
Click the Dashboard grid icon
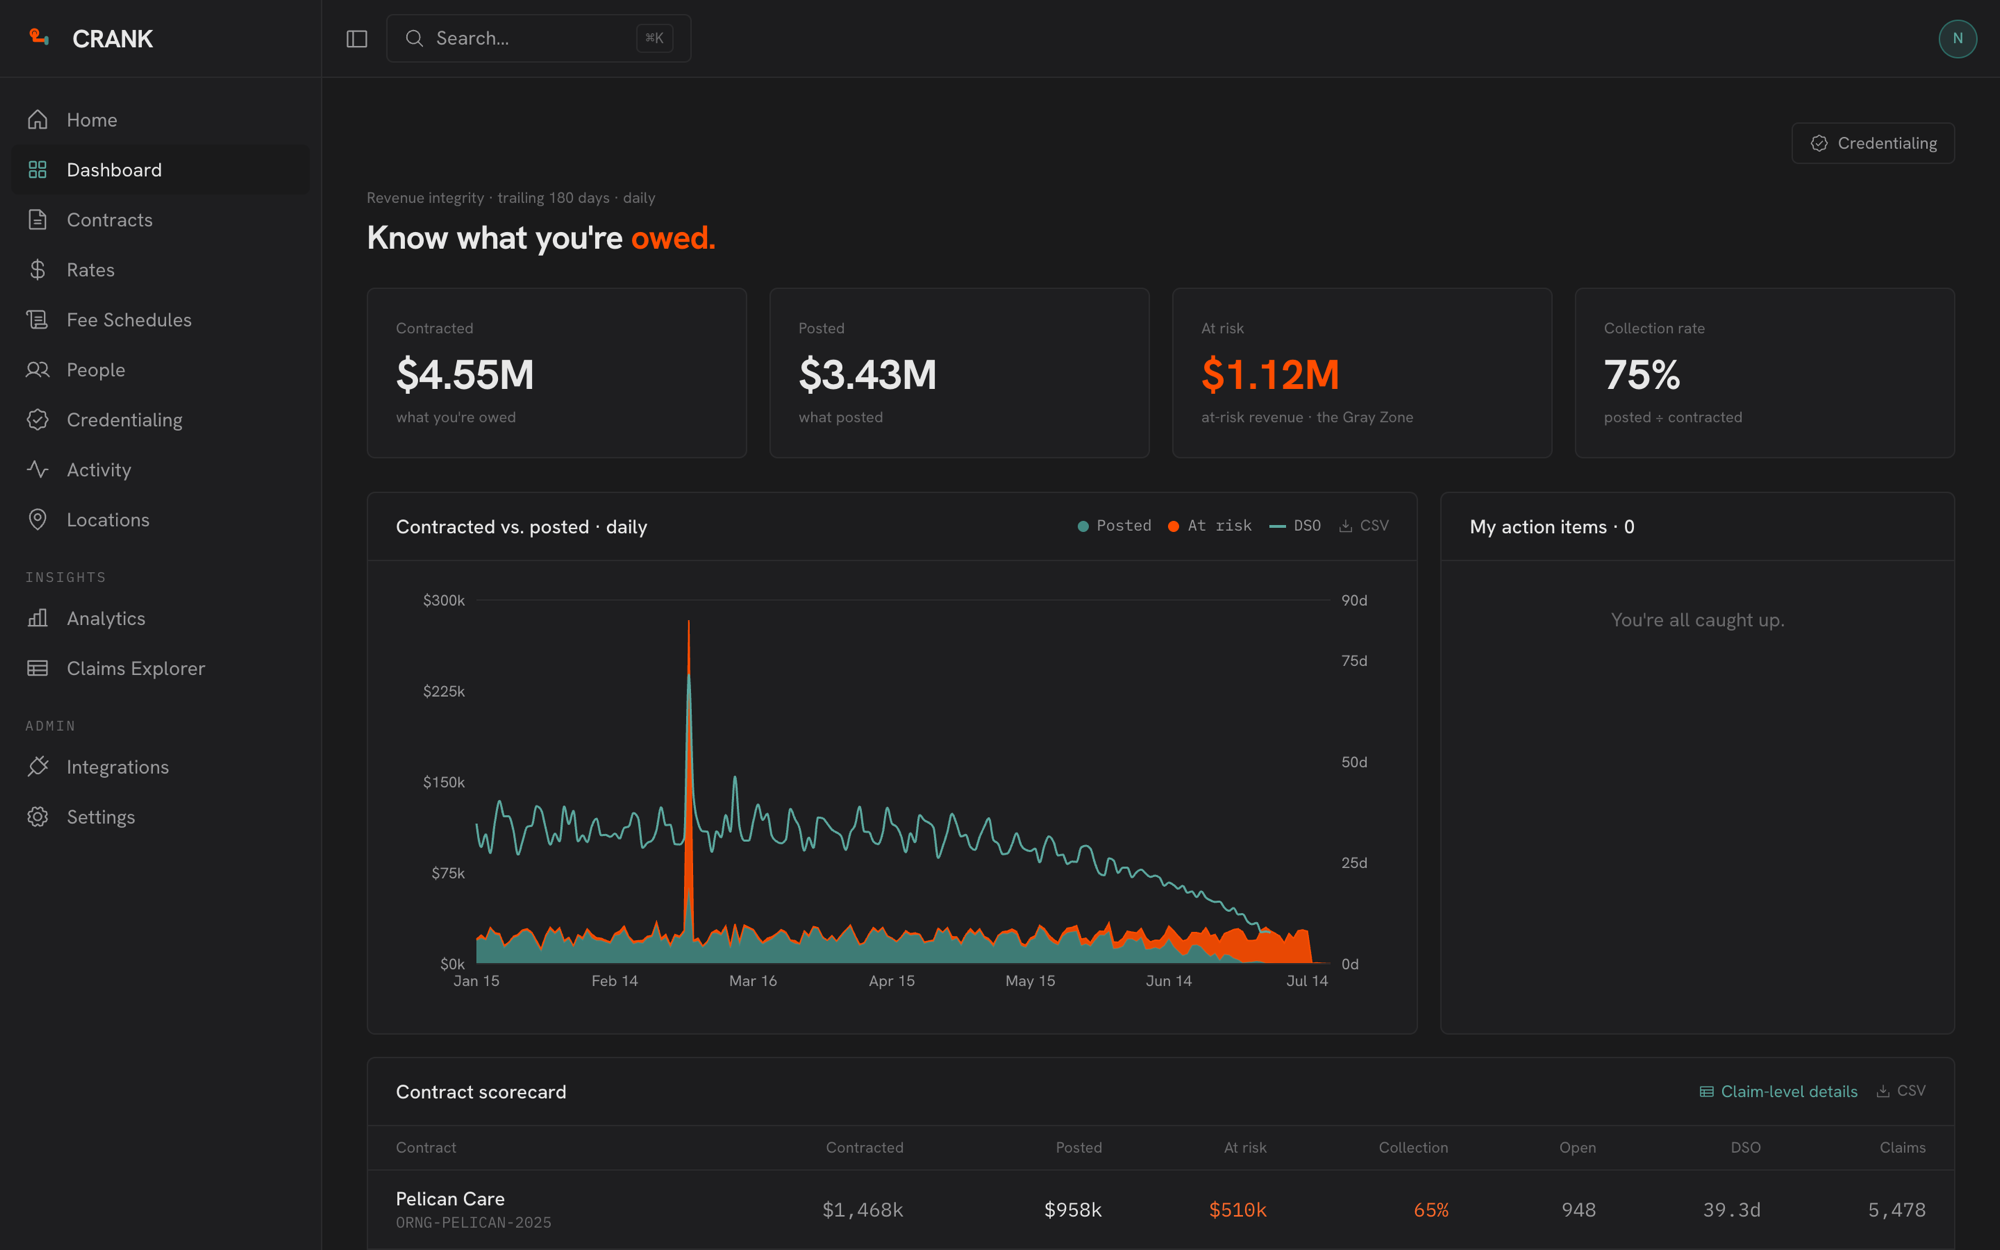point(38,170)
